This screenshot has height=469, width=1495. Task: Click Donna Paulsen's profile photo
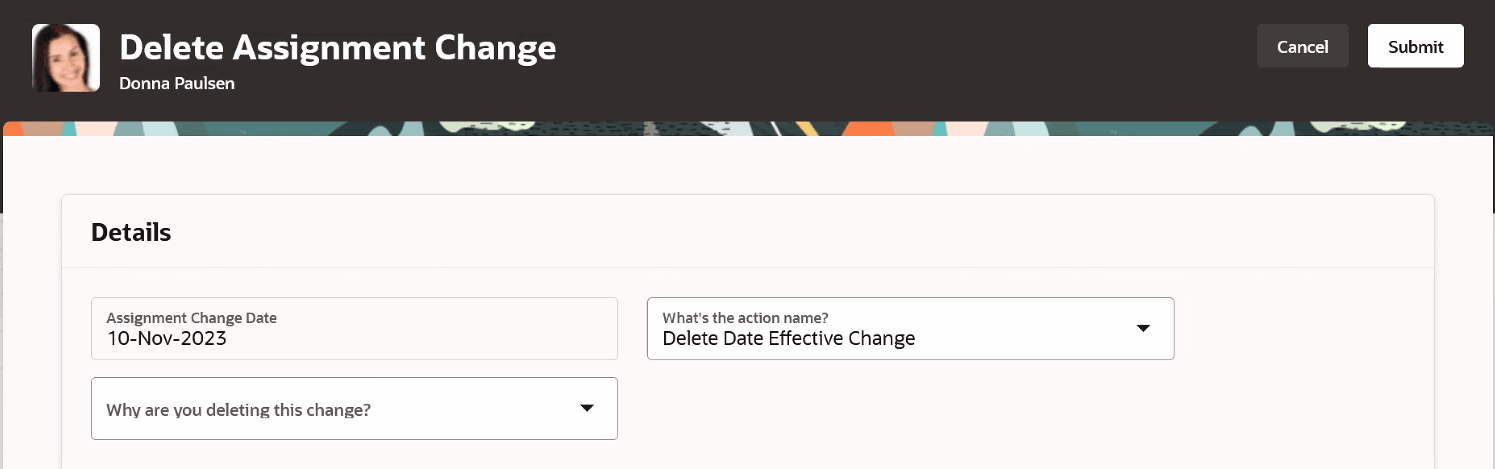66,58
